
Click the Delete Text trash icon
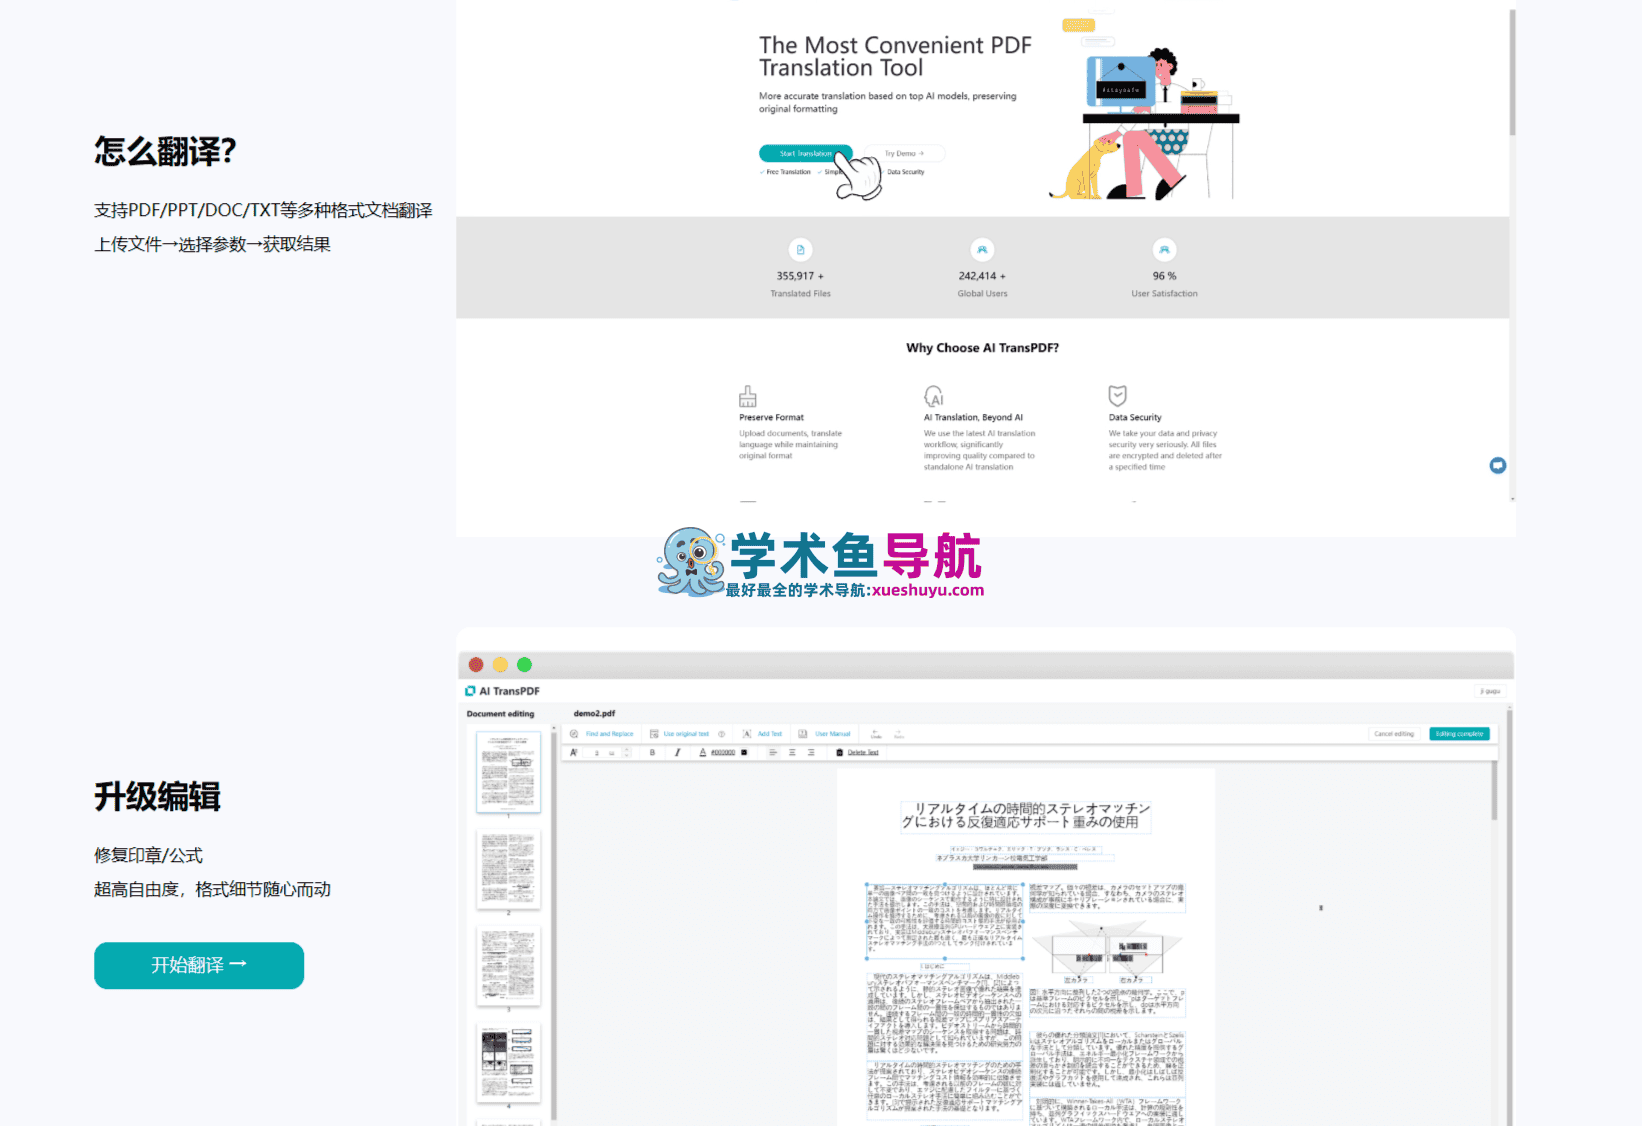(839, 752)
